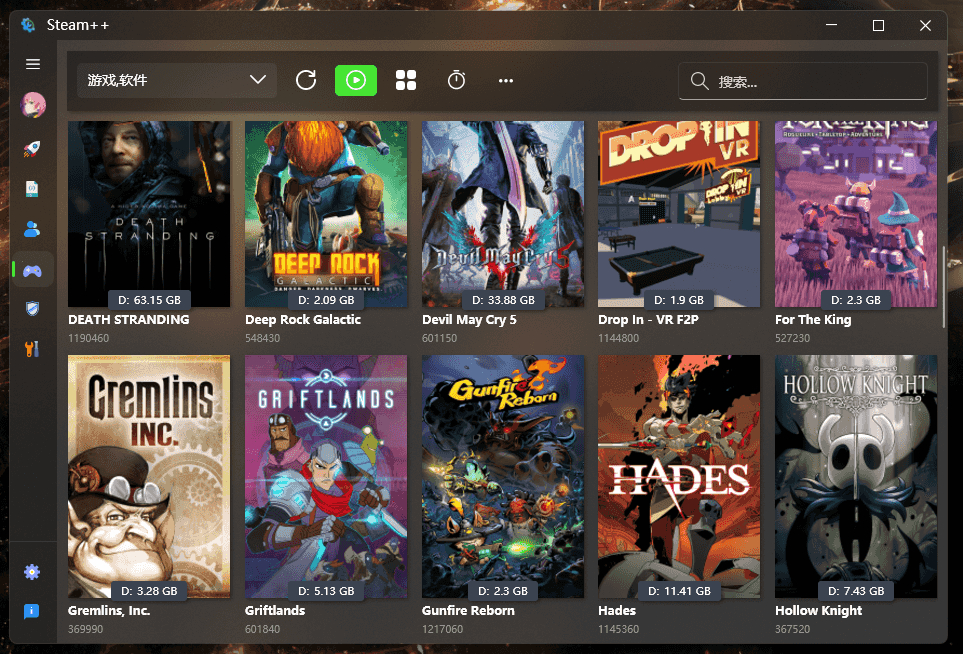
Task: Click the D: 33.88 GB size badge
Action: coord(503,300)
